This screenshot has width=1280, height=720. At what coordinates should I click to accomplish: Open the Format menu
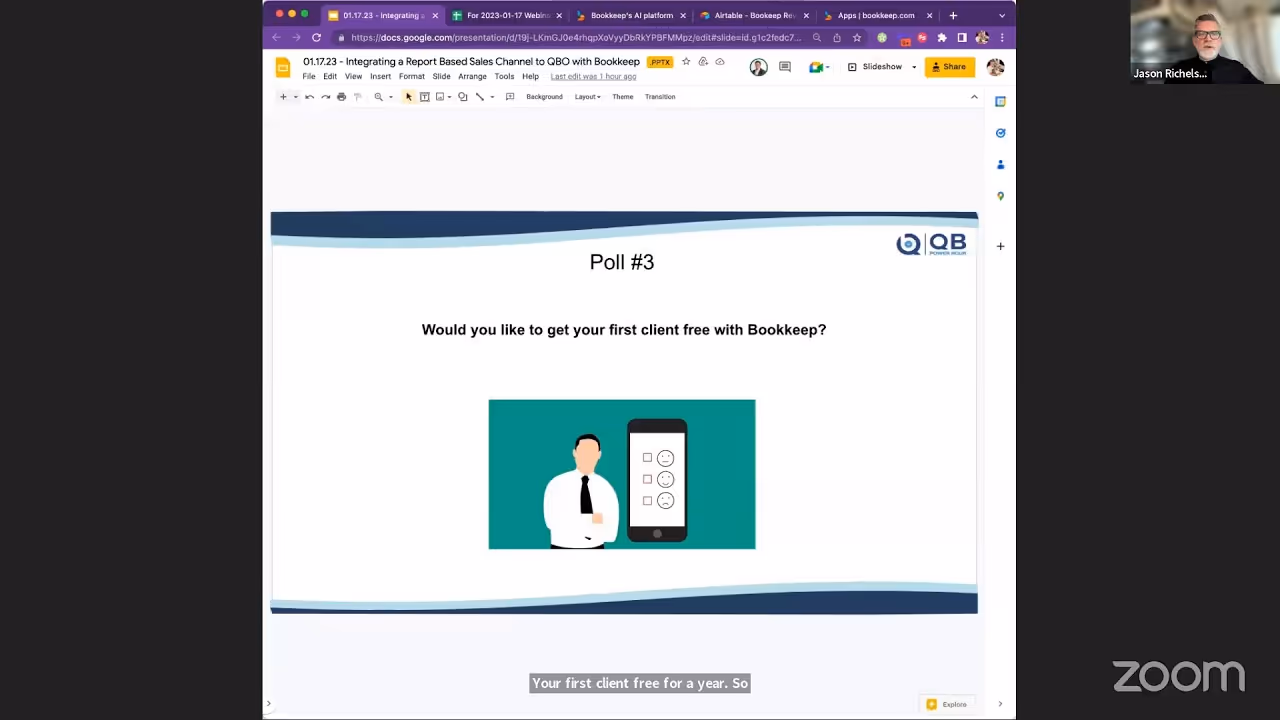(x=412, y=77)
